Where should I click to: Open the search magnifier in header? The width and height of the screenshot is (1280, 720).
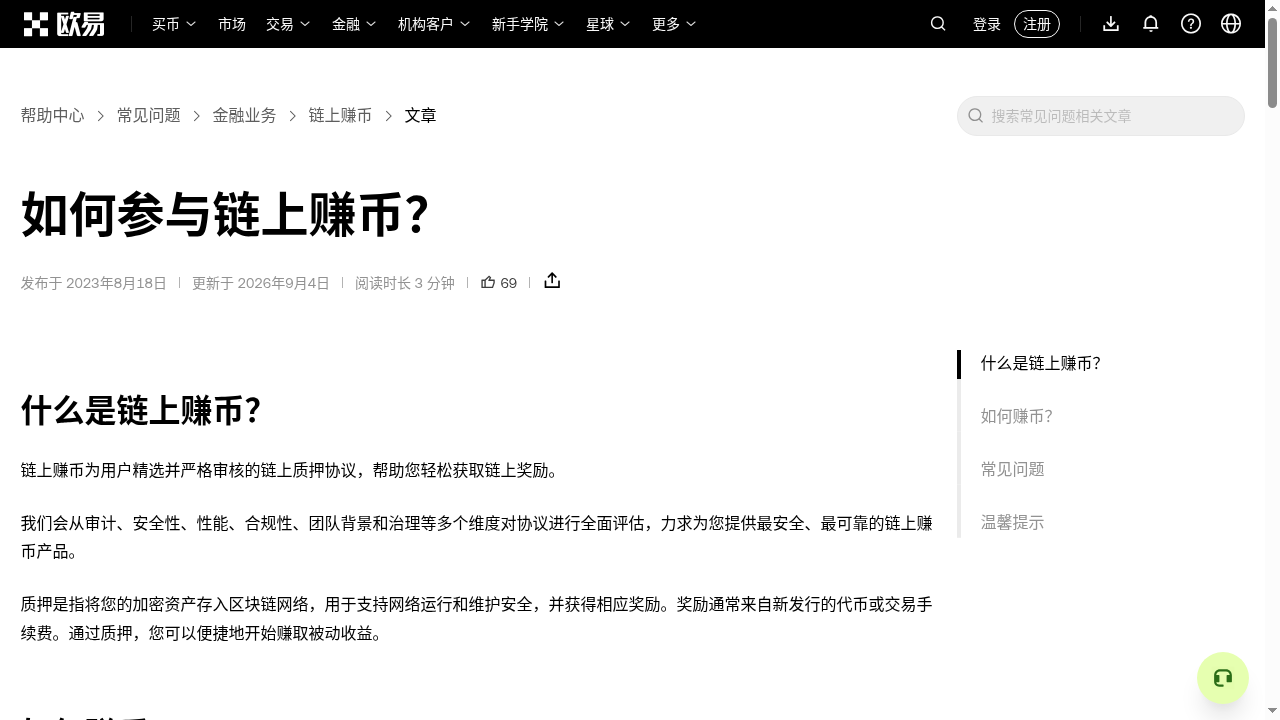click(x=938, y=24)
